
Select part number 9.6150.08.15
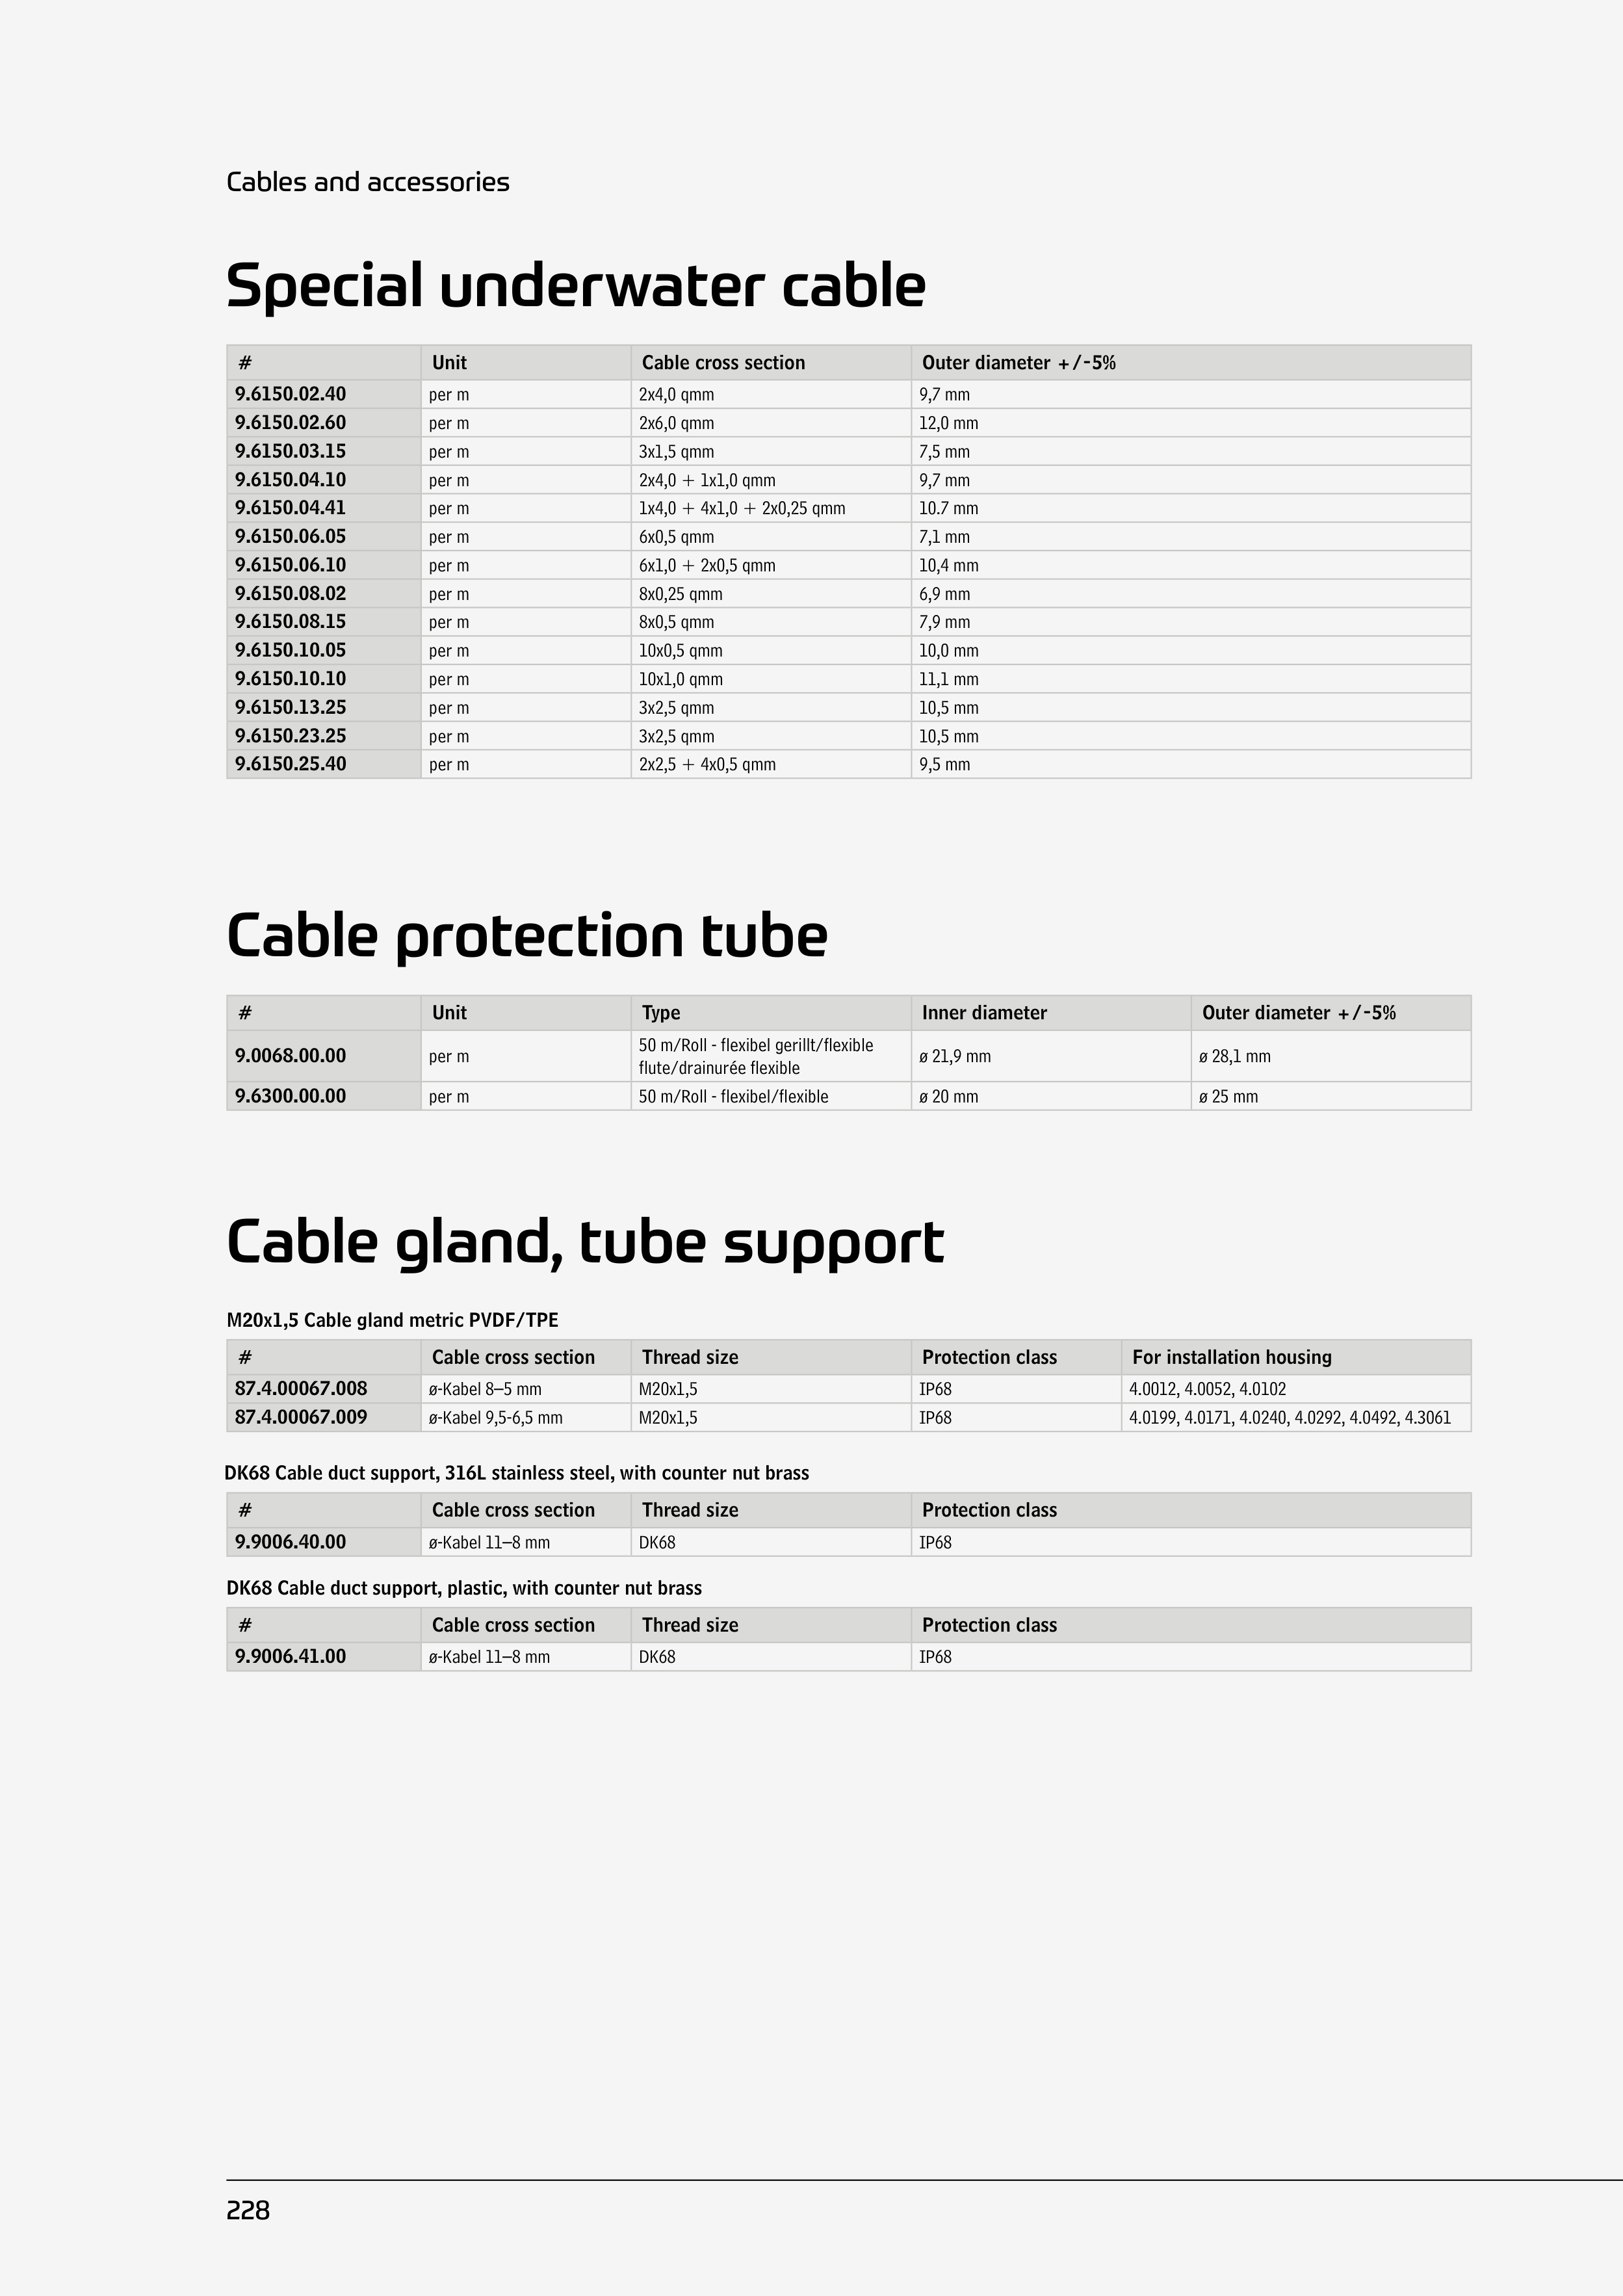290,622
